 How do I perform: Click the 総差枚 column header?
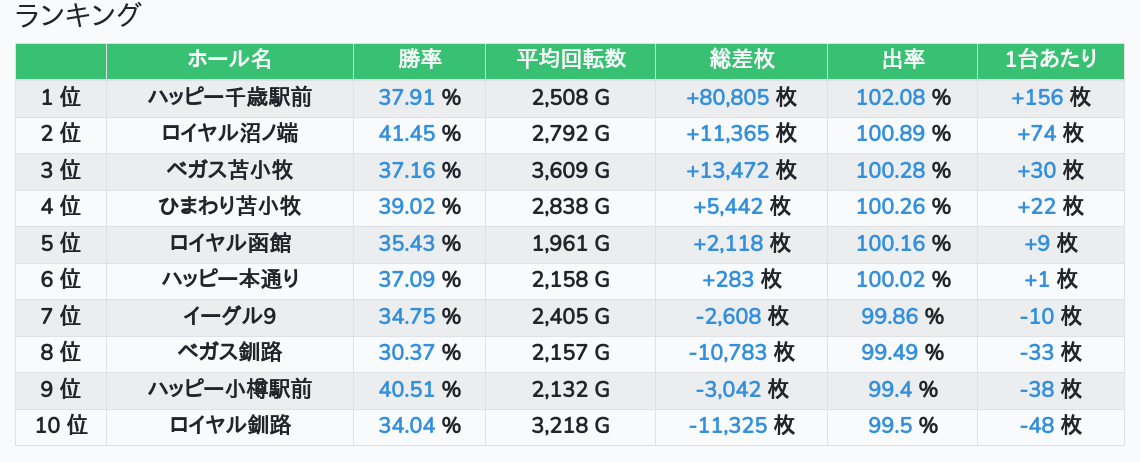click(741, 60)
